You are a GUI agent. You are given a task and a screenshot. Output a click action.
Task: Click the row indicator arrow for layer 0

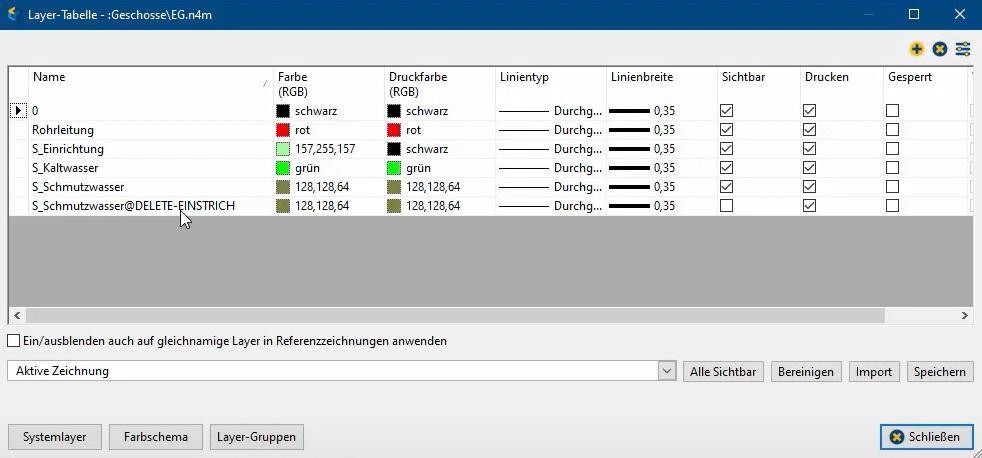(x=18, y=111)
